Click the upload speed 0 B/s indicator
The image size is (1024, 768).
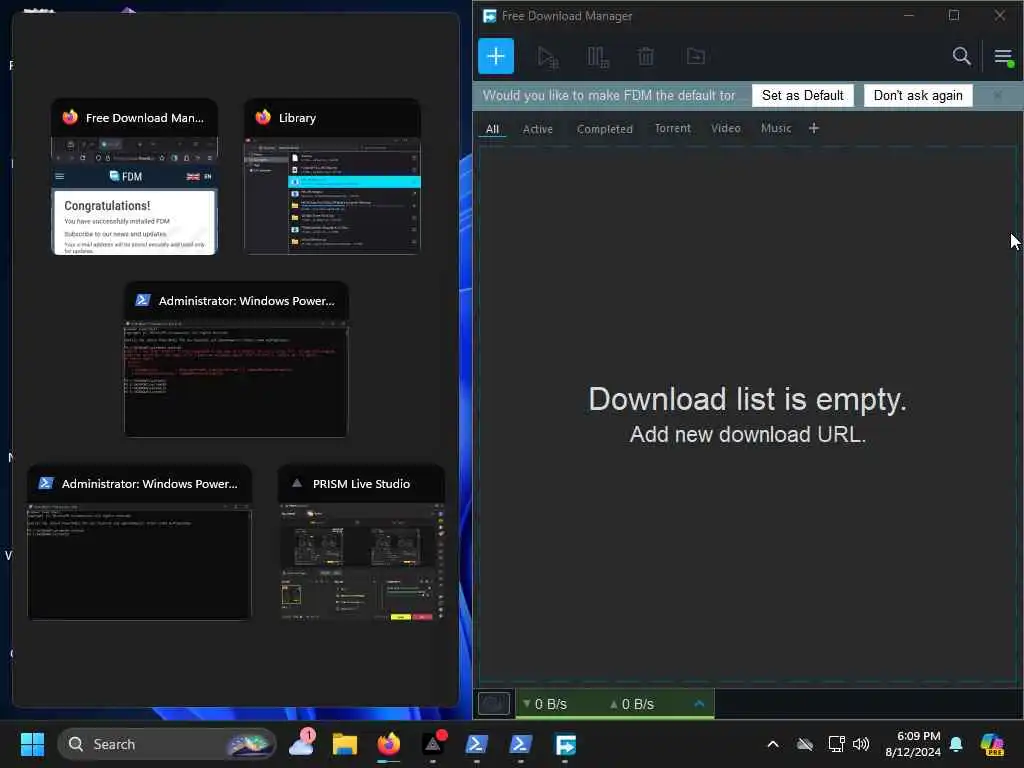tap(632, 704)
